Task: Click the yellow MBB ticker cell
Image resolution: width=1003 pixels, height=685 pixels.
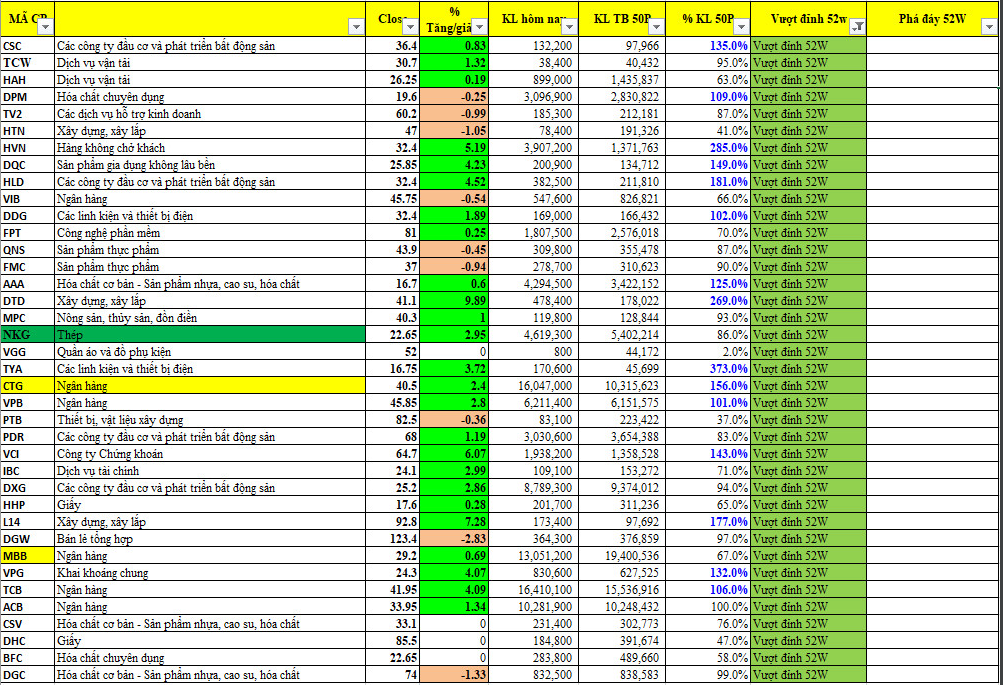Action: [27, 556]
